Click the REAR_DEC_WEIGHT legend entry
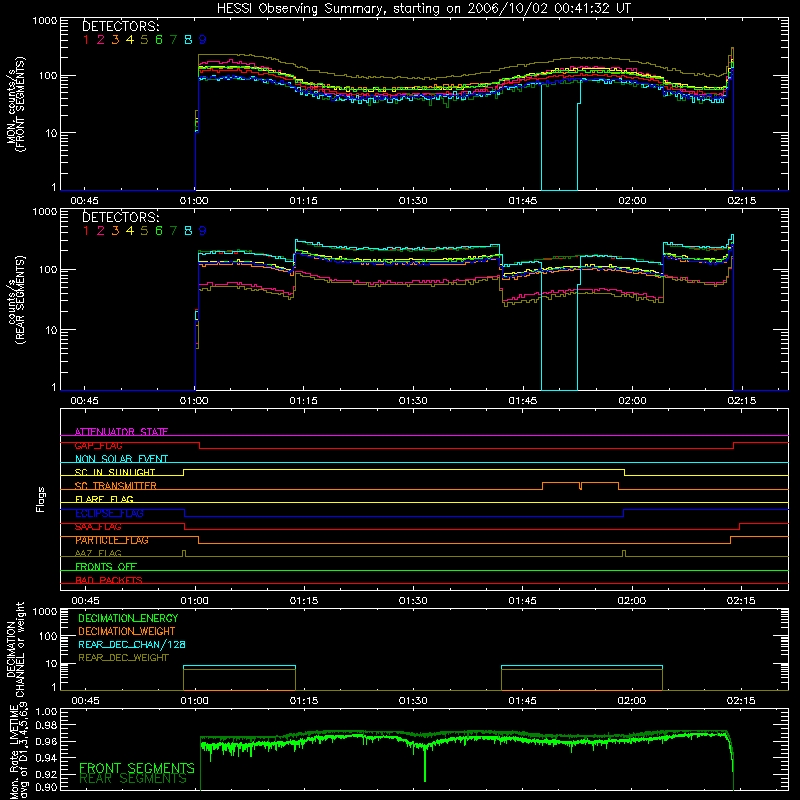Screen dimensions: 800x800 point(123,658)
